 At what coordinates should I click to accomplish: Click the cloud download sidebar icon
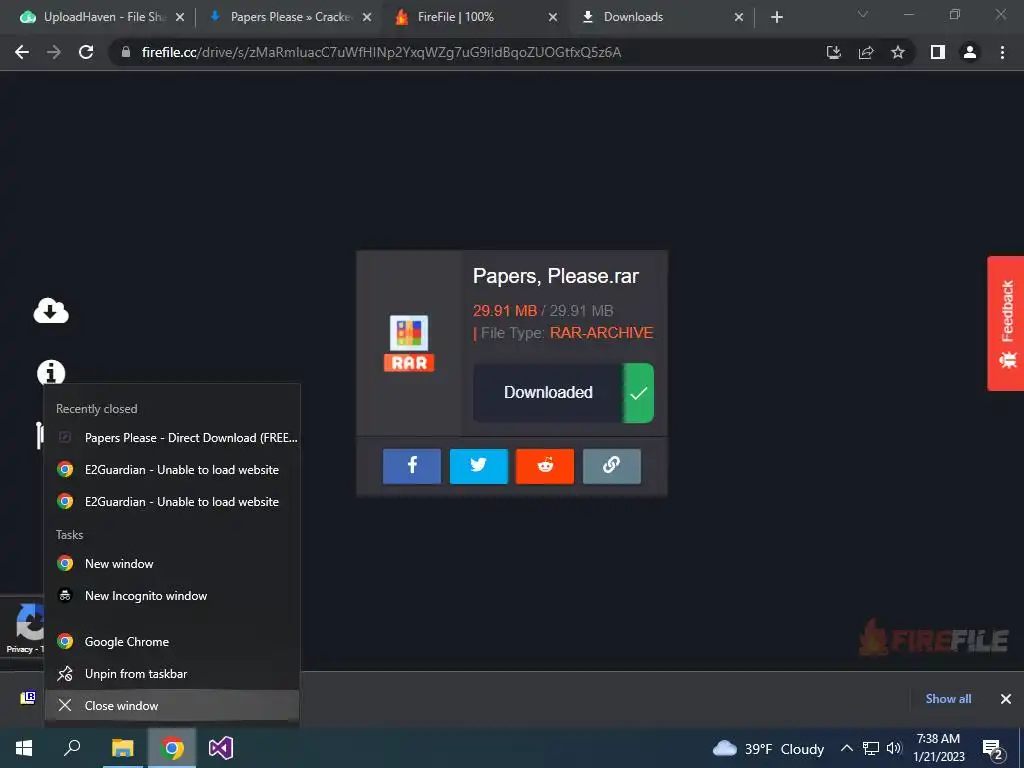(x=51, y=311)
